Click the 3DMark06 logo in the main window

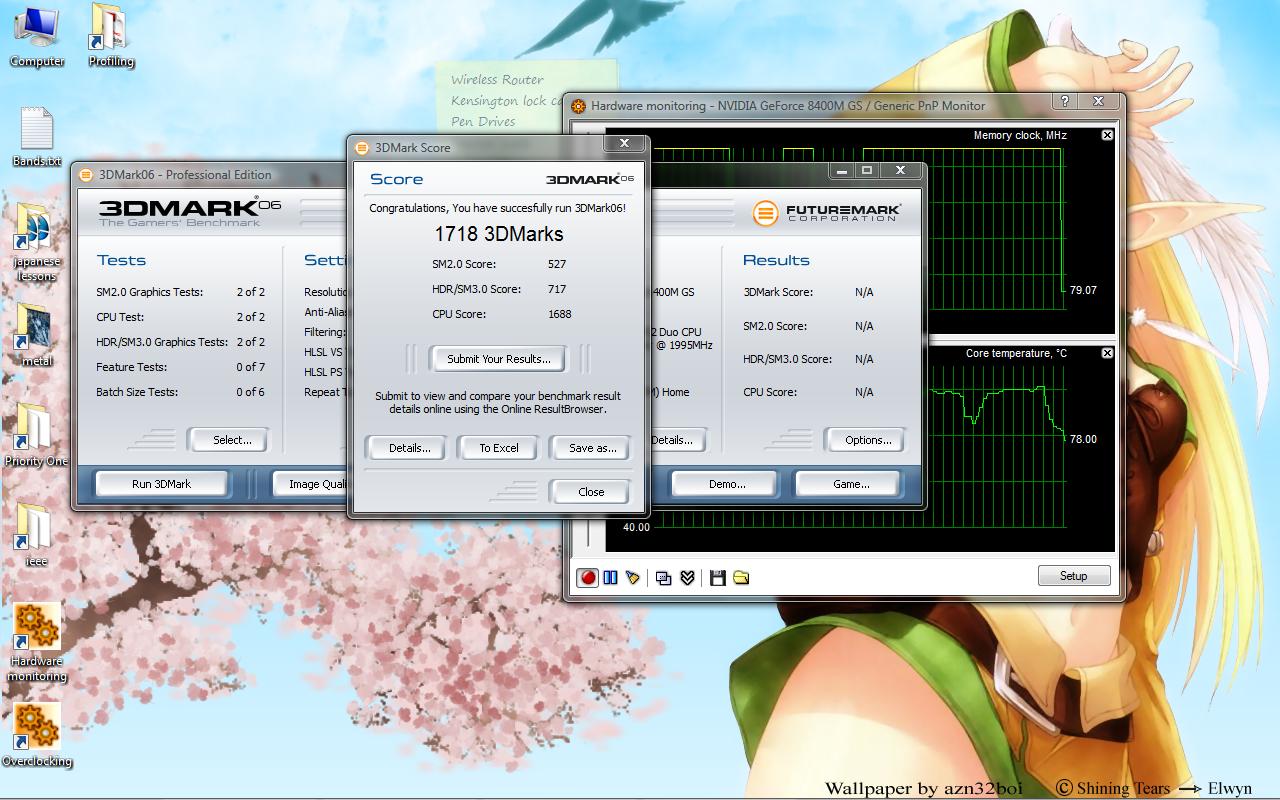[189, 212]
